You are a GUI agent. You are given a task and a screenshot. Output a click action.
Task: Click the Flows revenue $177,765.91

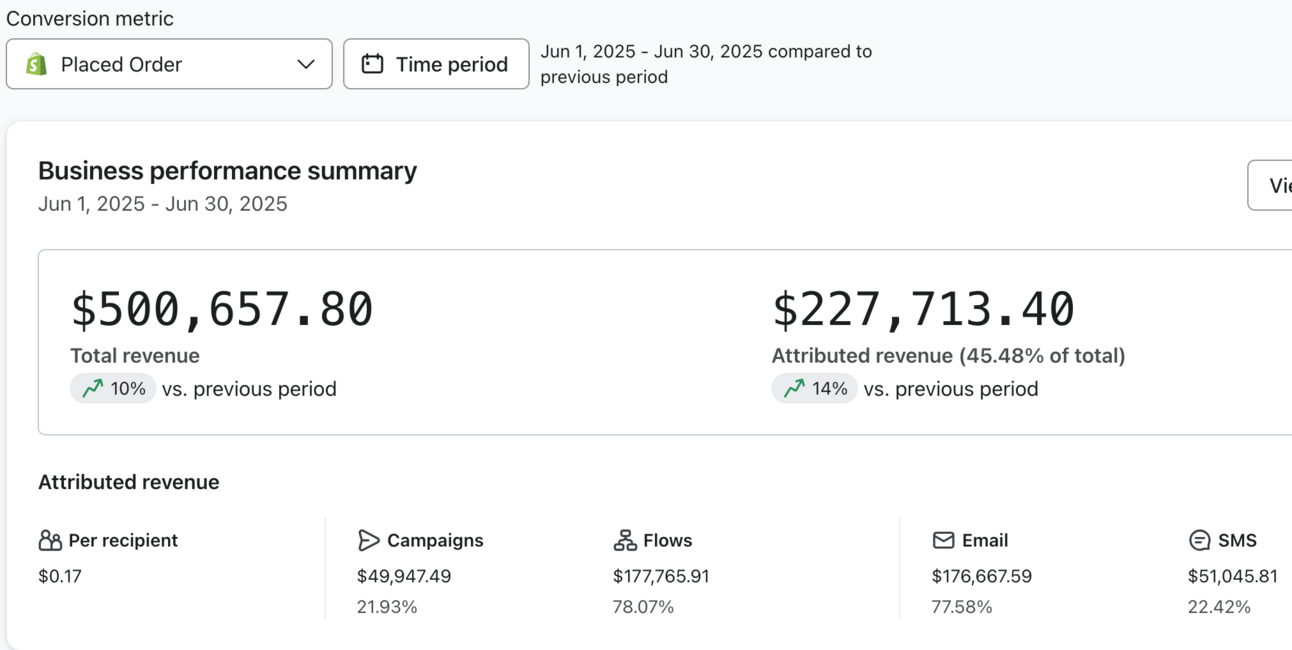coord(661,577)
